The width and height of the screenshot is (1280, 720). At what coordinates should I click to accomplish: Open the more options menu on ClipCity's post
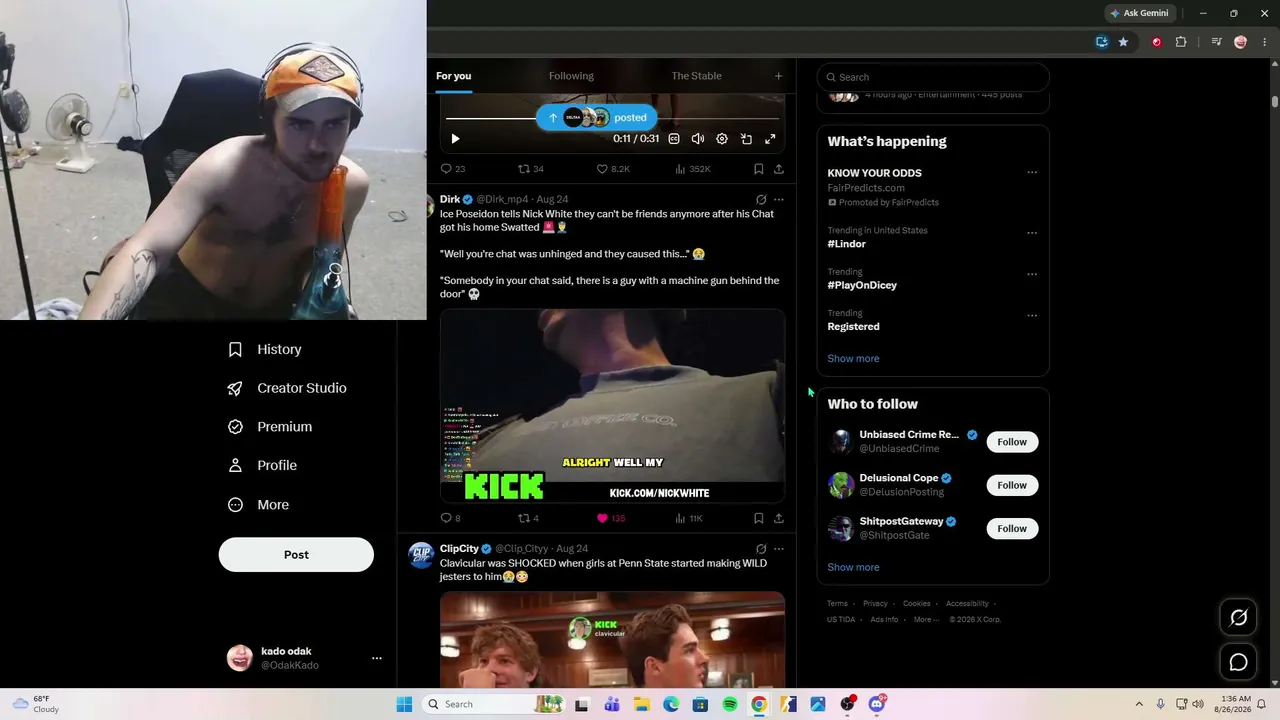779,549
